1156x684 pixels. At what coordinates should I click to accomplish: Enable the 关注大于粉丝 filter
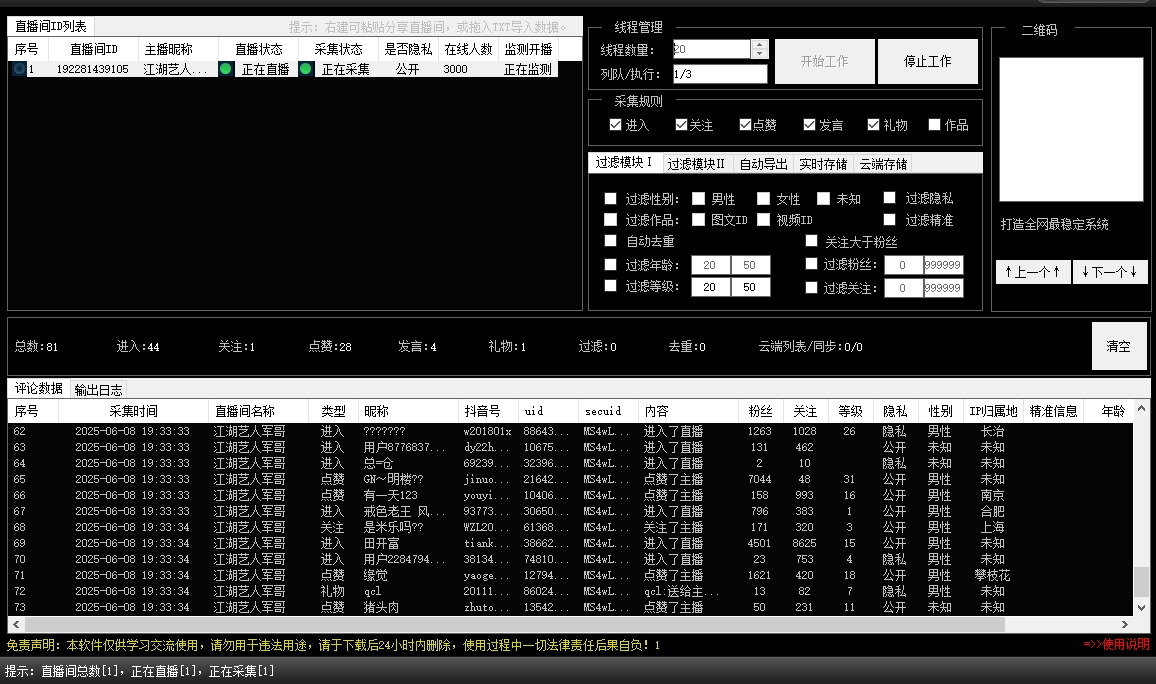click(x=811, y=241)
